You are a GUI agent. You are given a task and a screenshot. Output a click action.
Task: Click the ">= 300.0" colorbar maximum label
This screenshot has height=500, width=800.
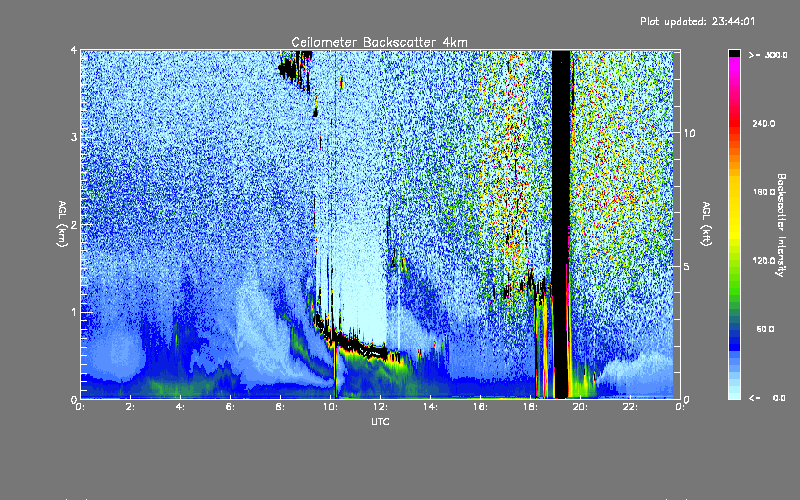[x=768, y=55]
